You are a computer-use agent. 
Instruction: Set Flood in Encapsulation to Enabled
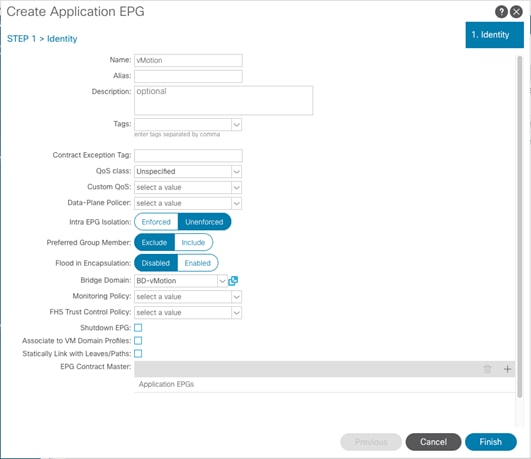pyautogui.click(x=197, y=263)
